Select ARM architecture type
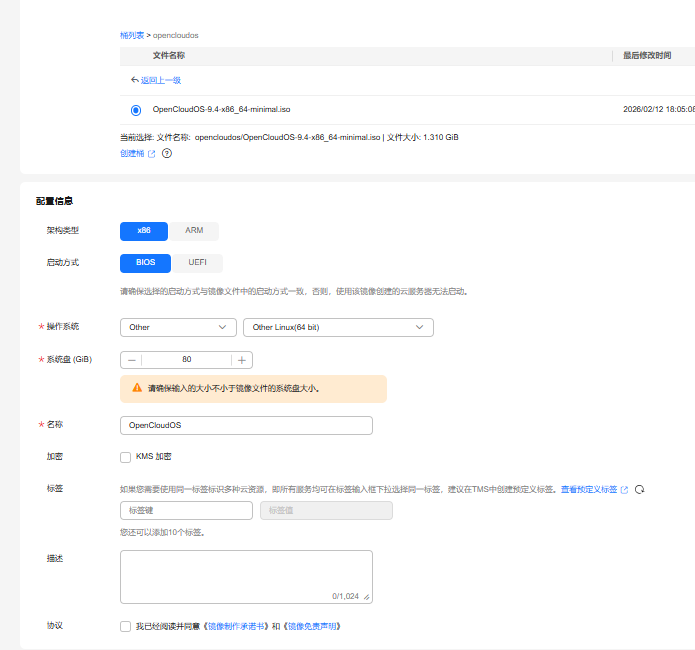The image size is (695, 650). coord(194,231)
